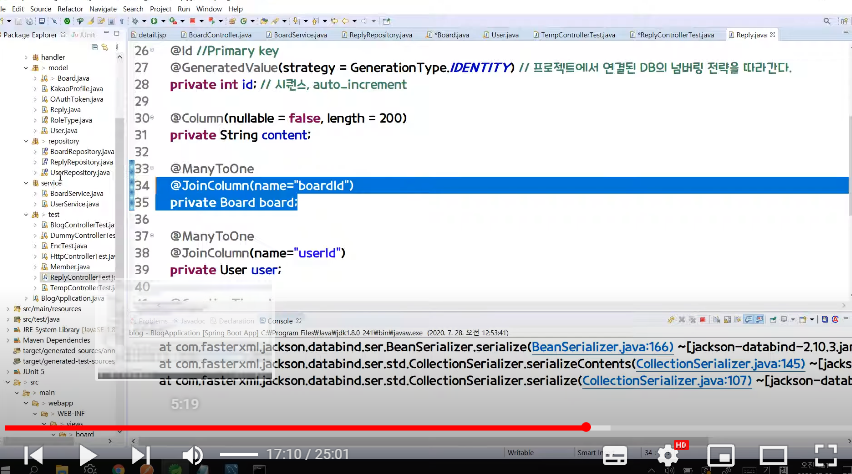Expand the src/main/resources folder
Image resolution: width=852 pixels, height=474 pixels.
pyautogui.click(x=8, y=309)
